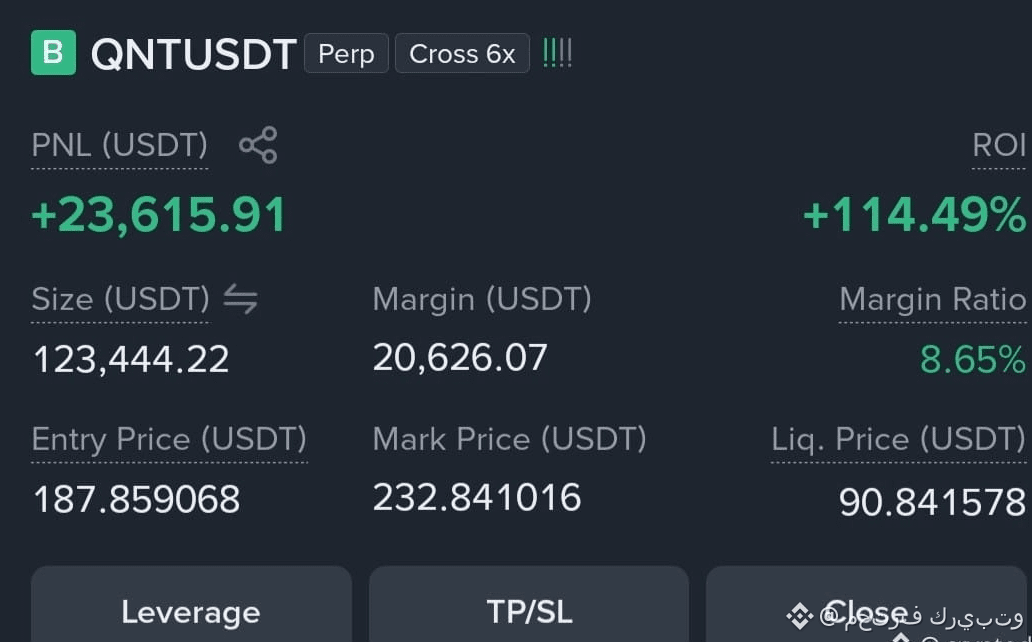The image size is (1032, 642).
Task: Tap the Binance logo in the watermark
Action: pos(800,616)
